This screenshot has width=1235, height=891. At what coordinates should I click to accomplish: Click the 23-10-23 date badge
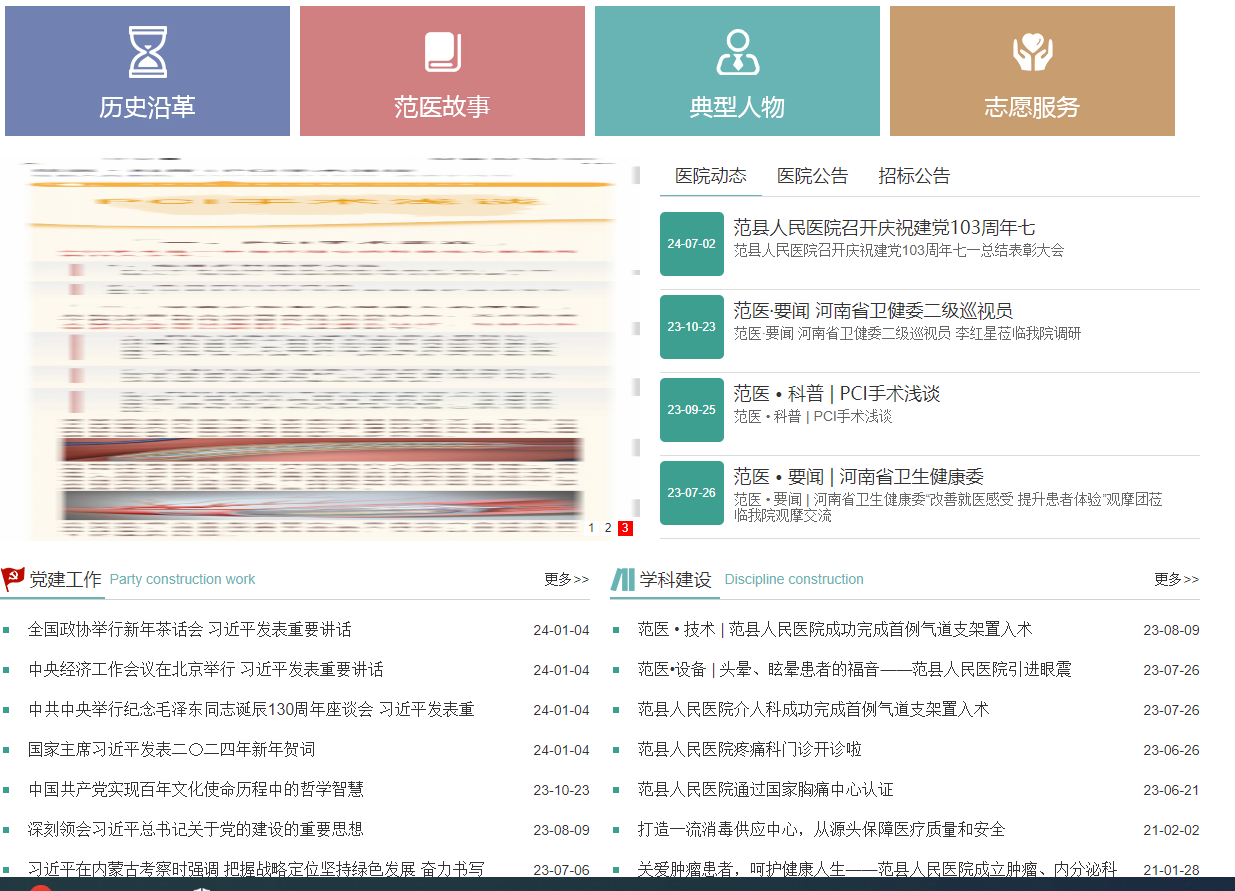pyautogui.click(x=692, y=327)
